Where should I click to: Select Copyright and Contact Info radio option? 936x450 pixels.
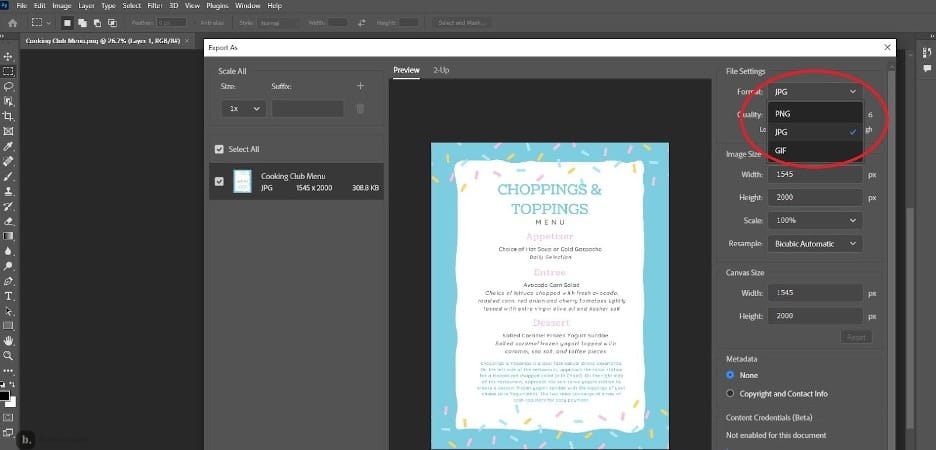click(730, 393)
